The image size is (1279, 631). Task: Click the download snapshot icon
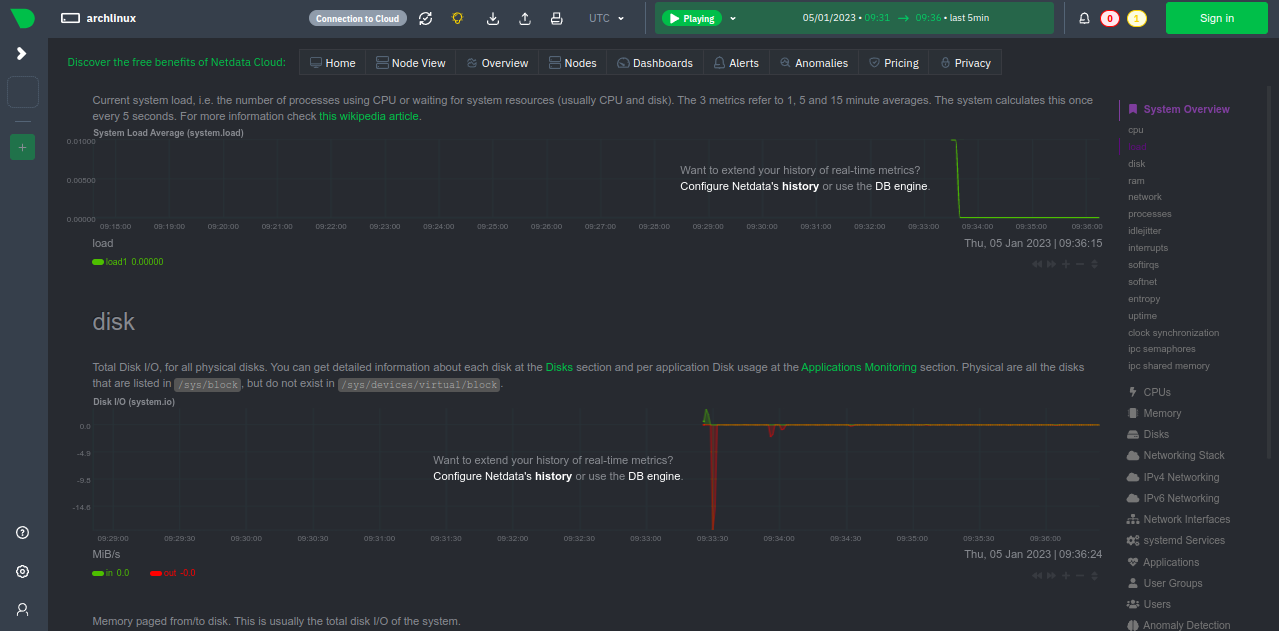[492, 18]
